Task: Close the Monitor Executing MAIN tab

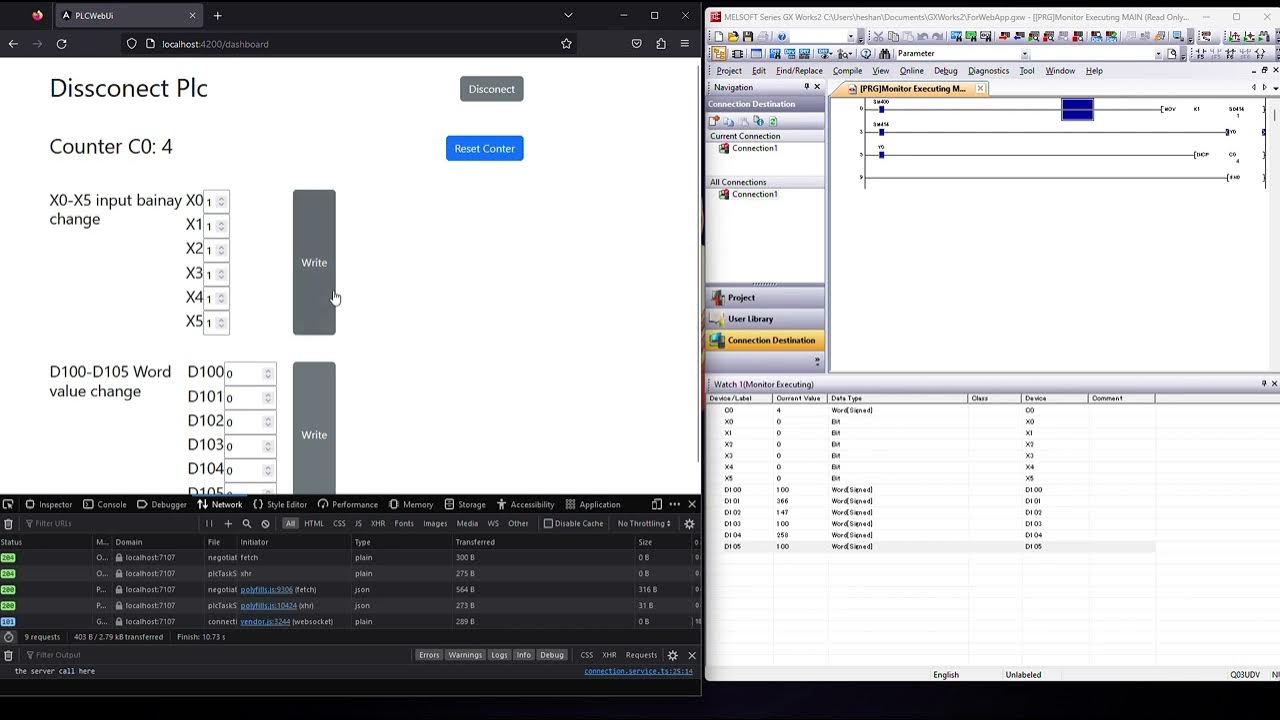Action: pyautogui.click(x=980, y=89)
